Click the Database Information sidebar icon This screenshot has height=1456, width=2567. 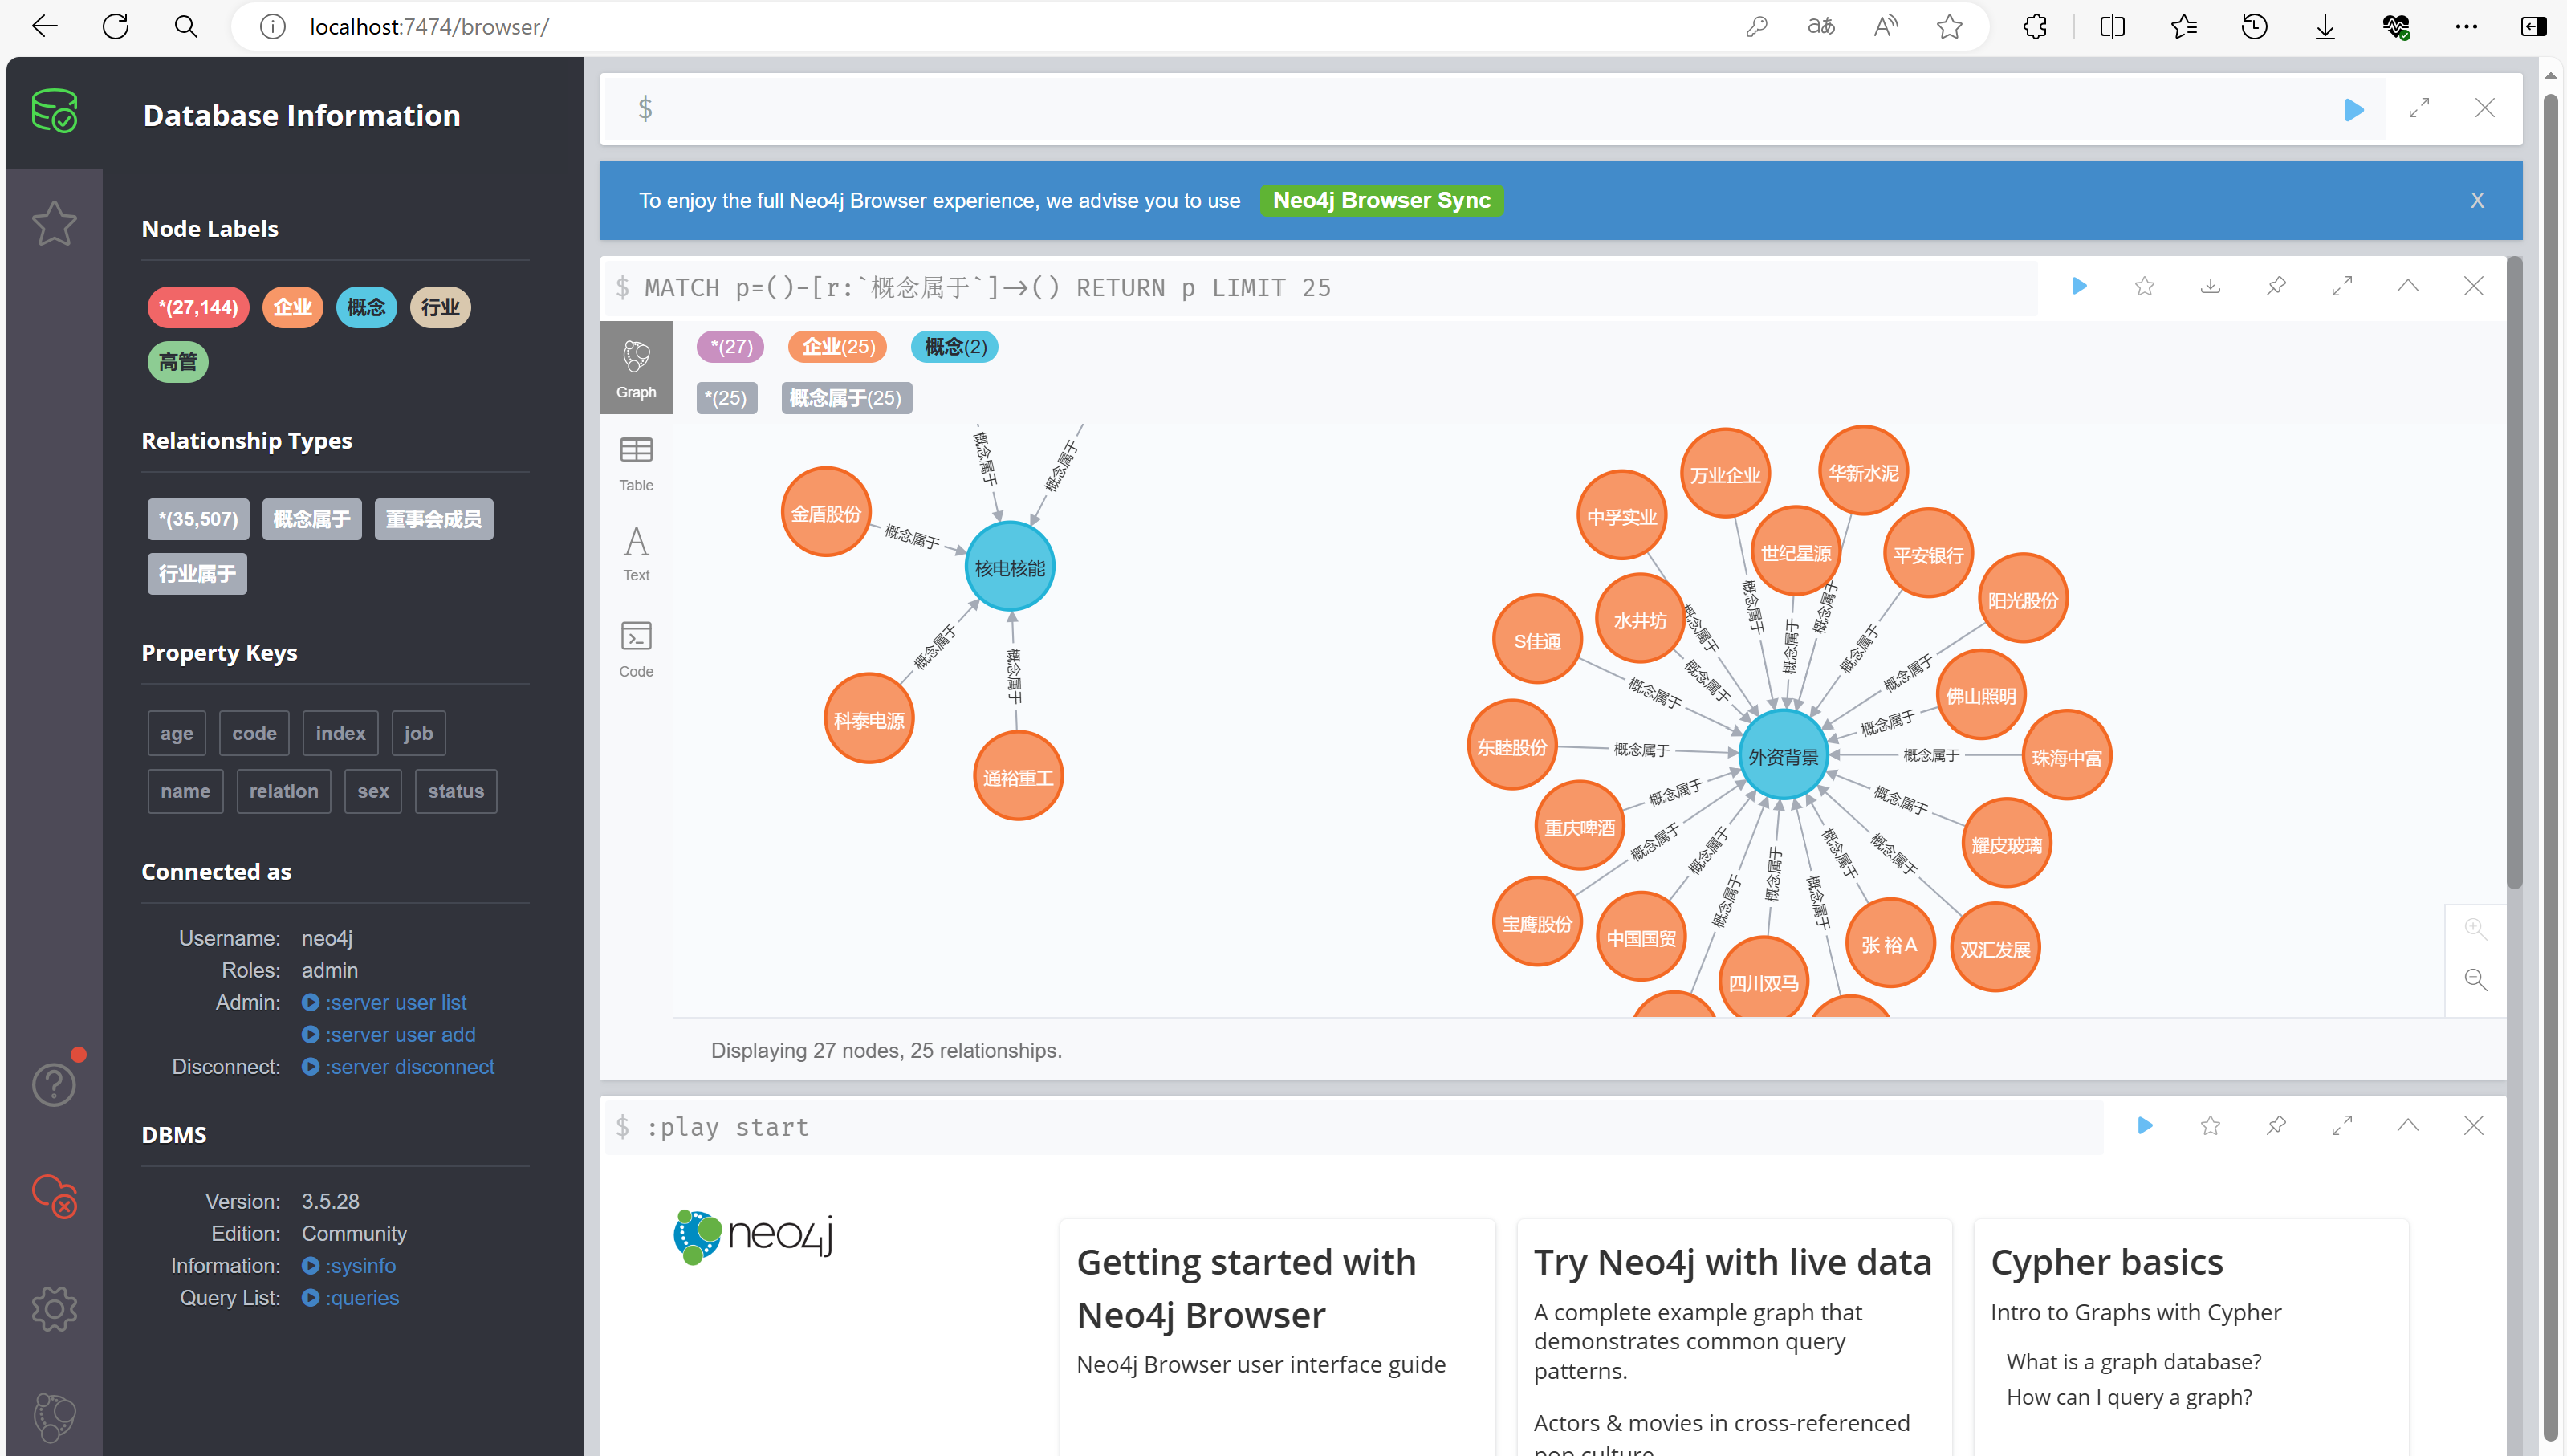click(x=54, y=110)
